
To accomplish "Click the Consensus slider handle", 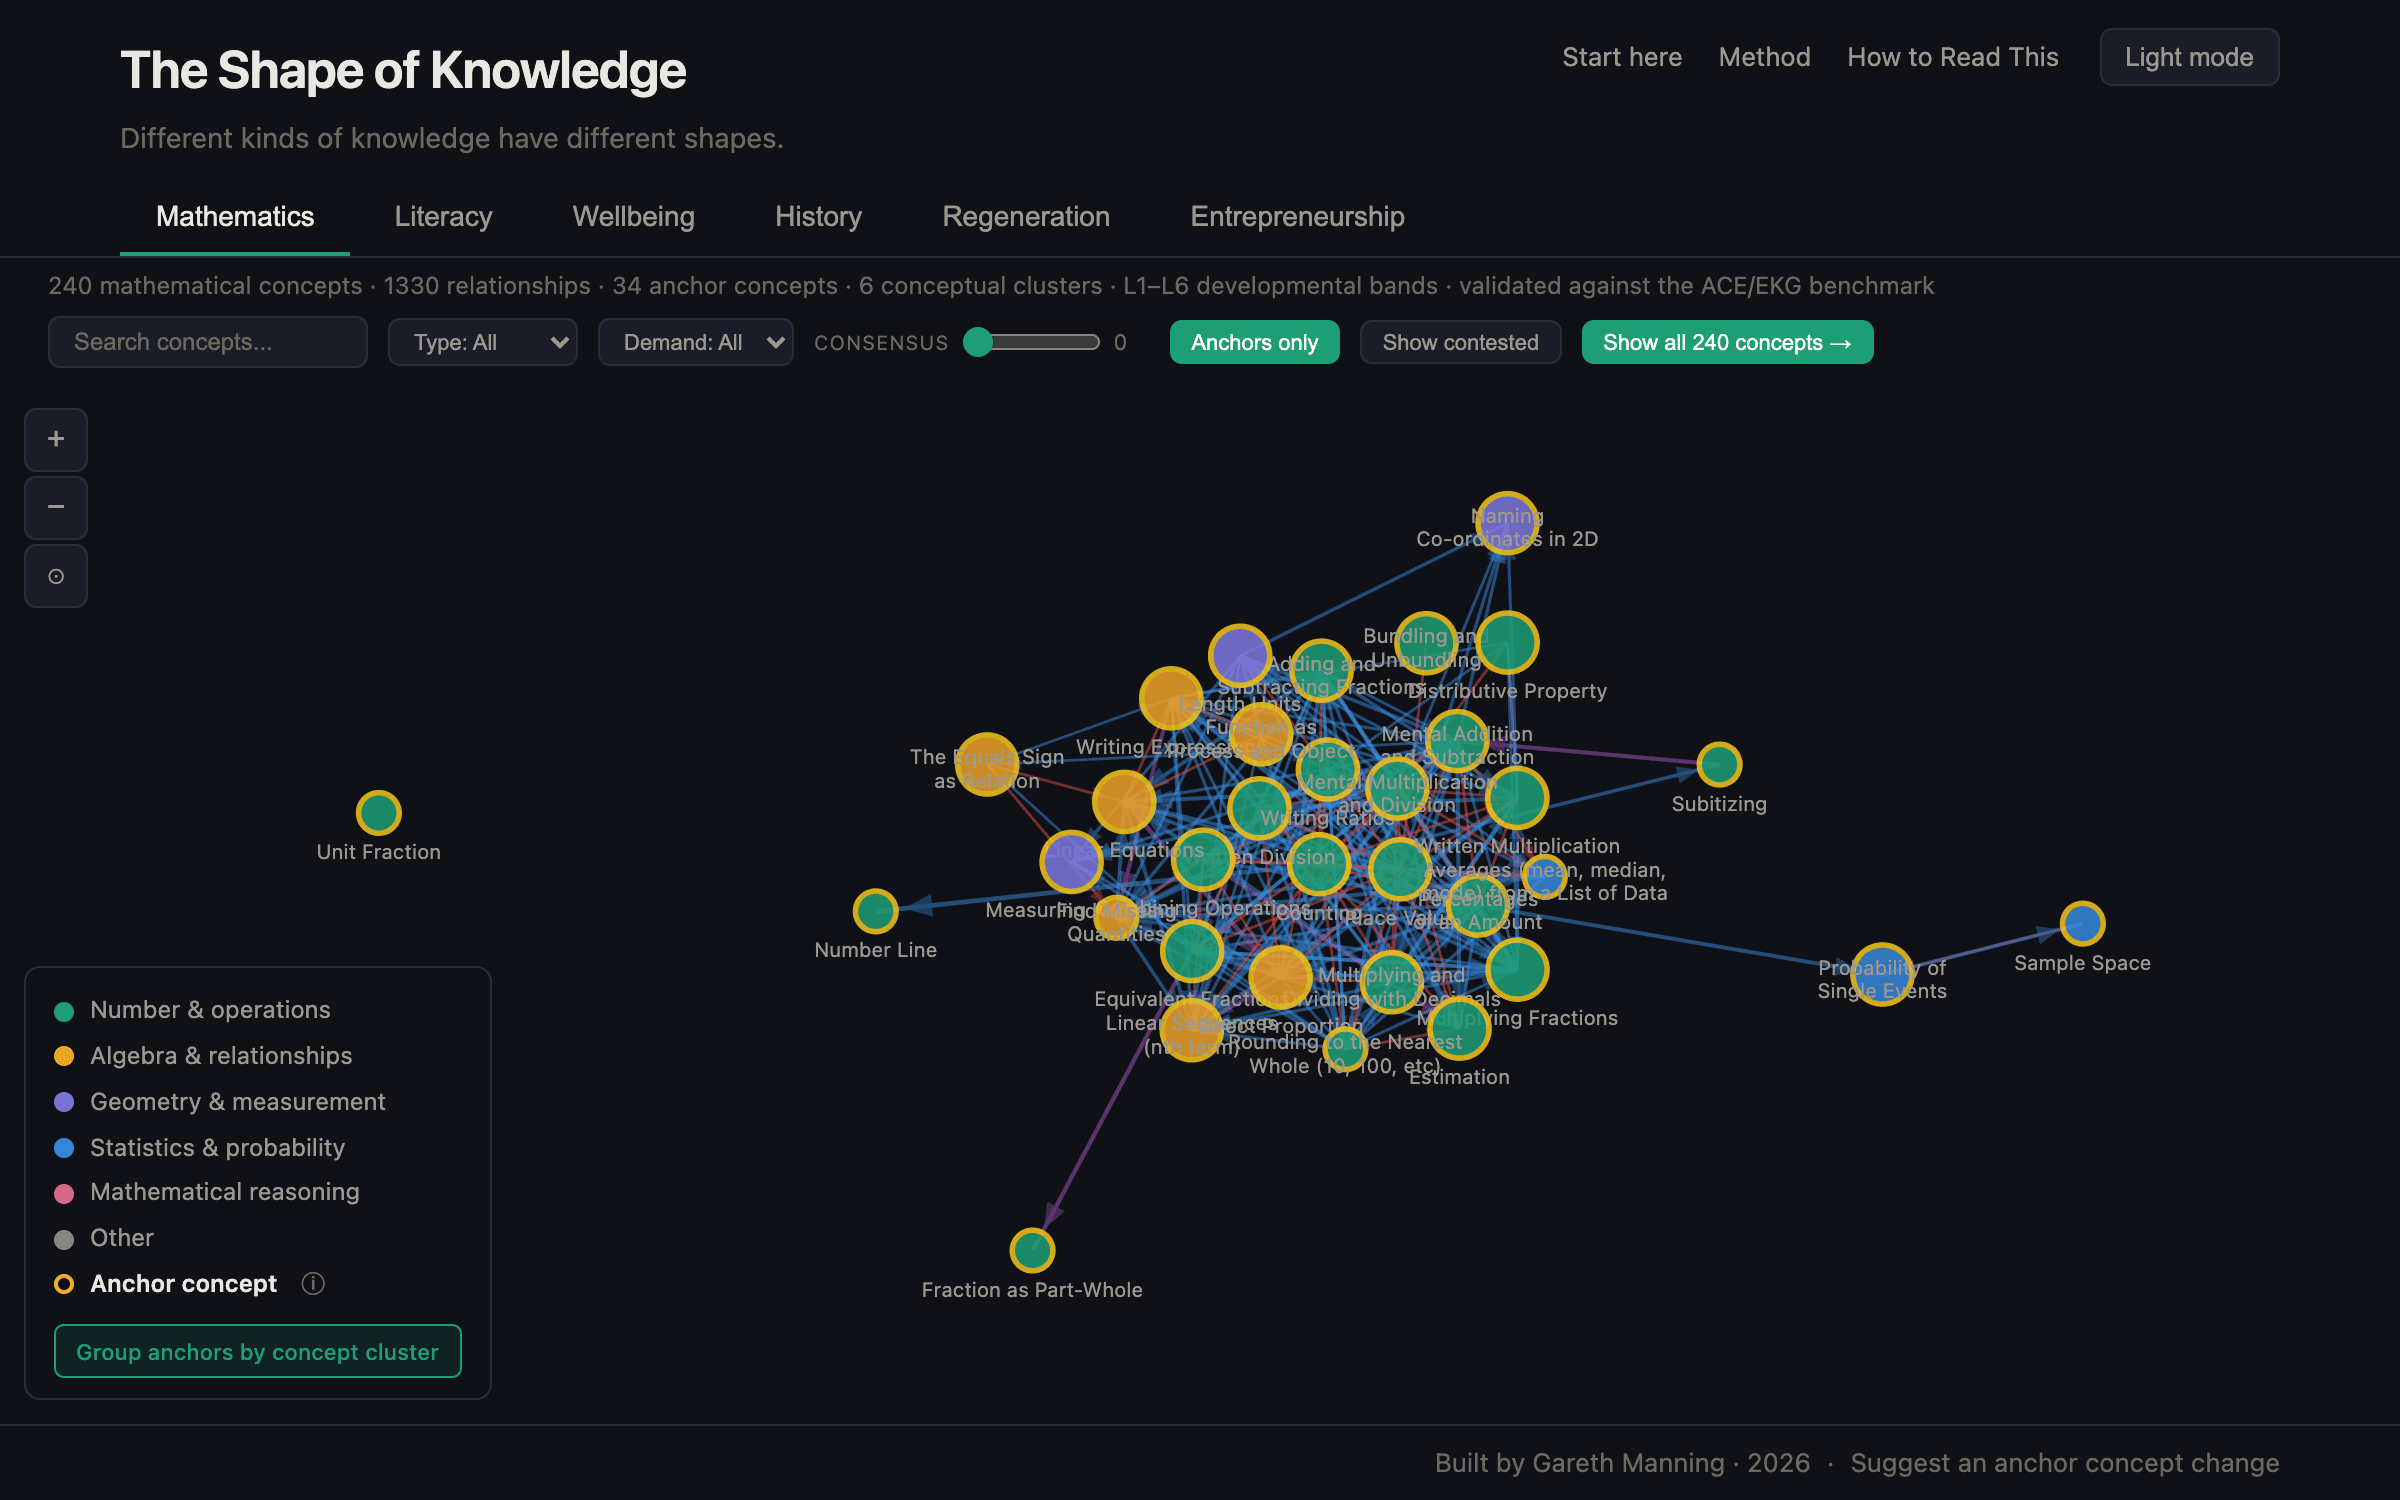I will point(978,342).
